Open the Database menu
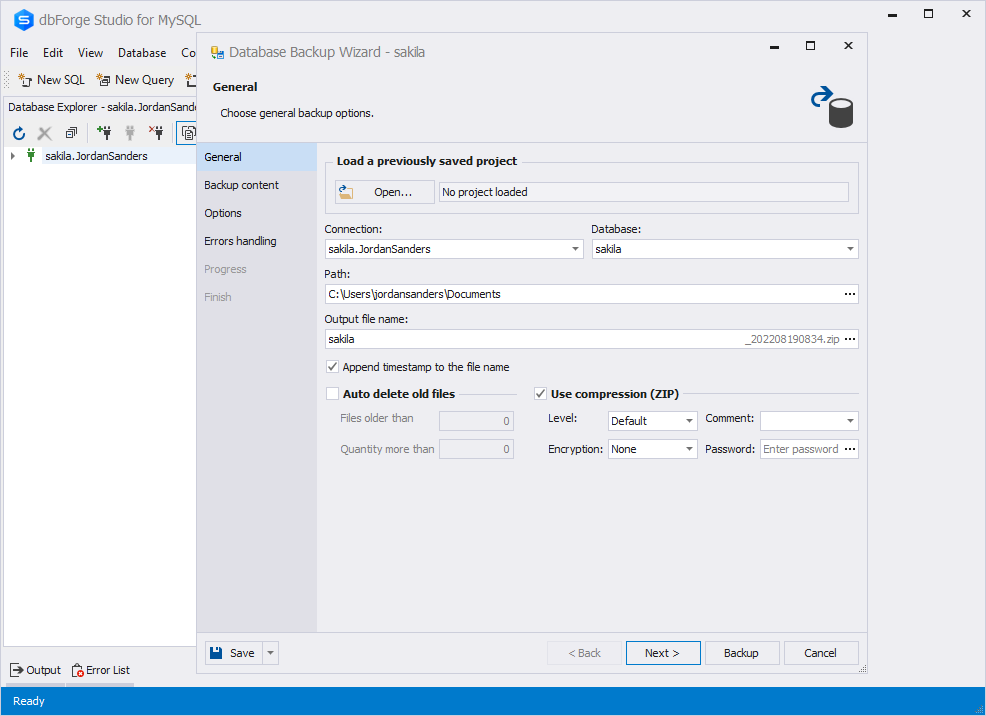 142,53
